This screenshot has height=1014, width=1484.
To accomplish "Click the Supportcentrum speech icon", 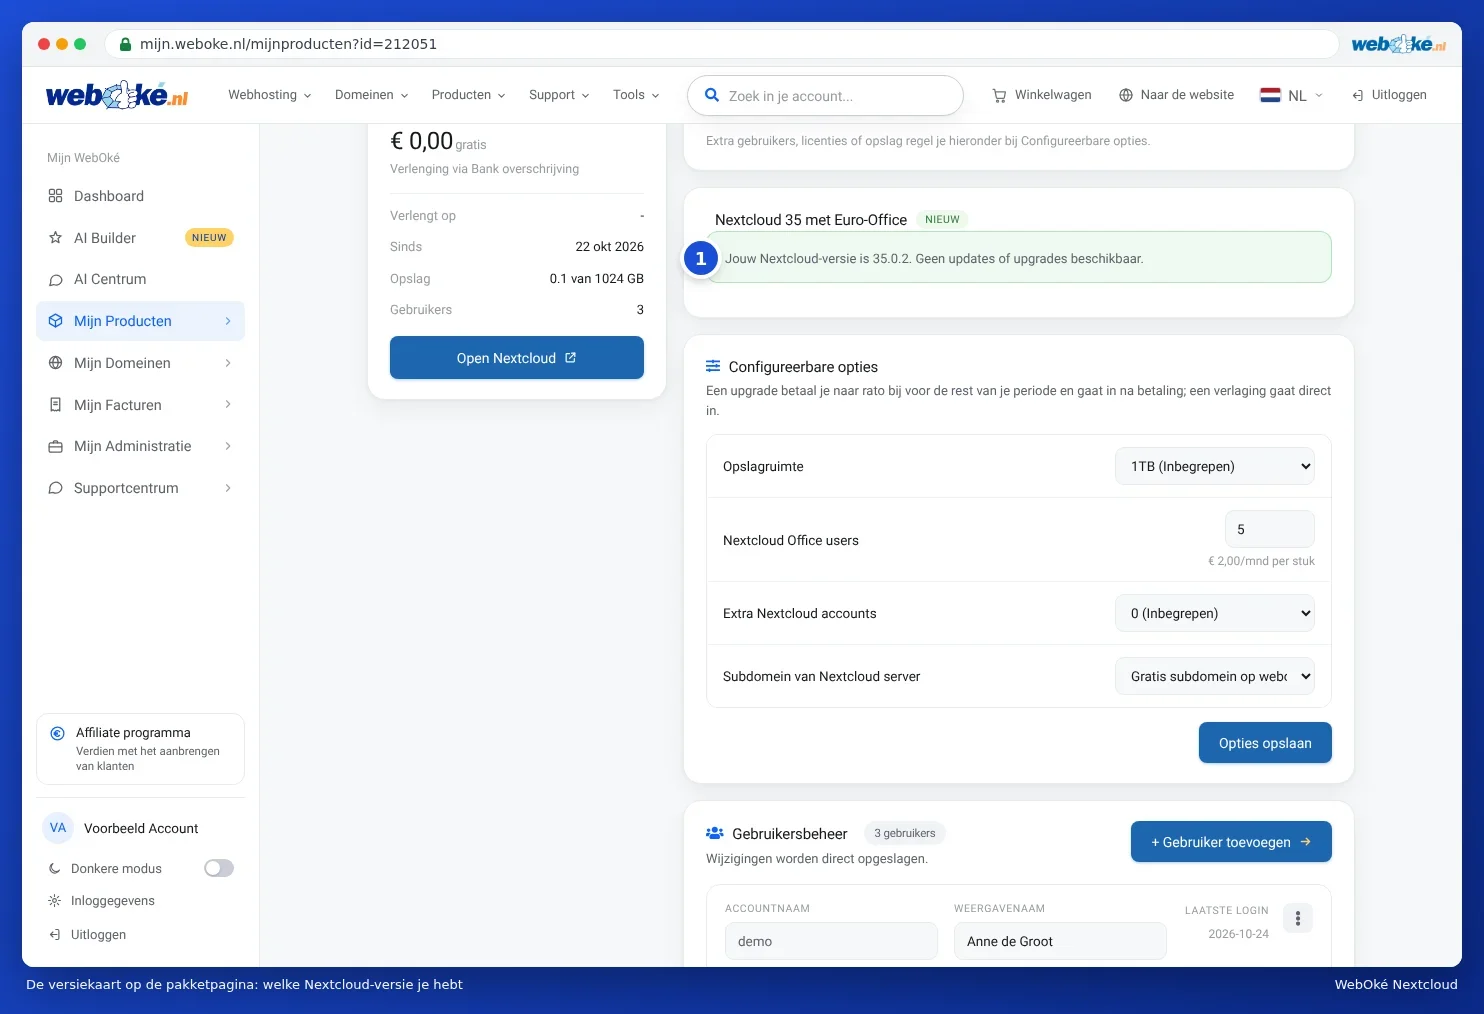I will coord(56,488).
